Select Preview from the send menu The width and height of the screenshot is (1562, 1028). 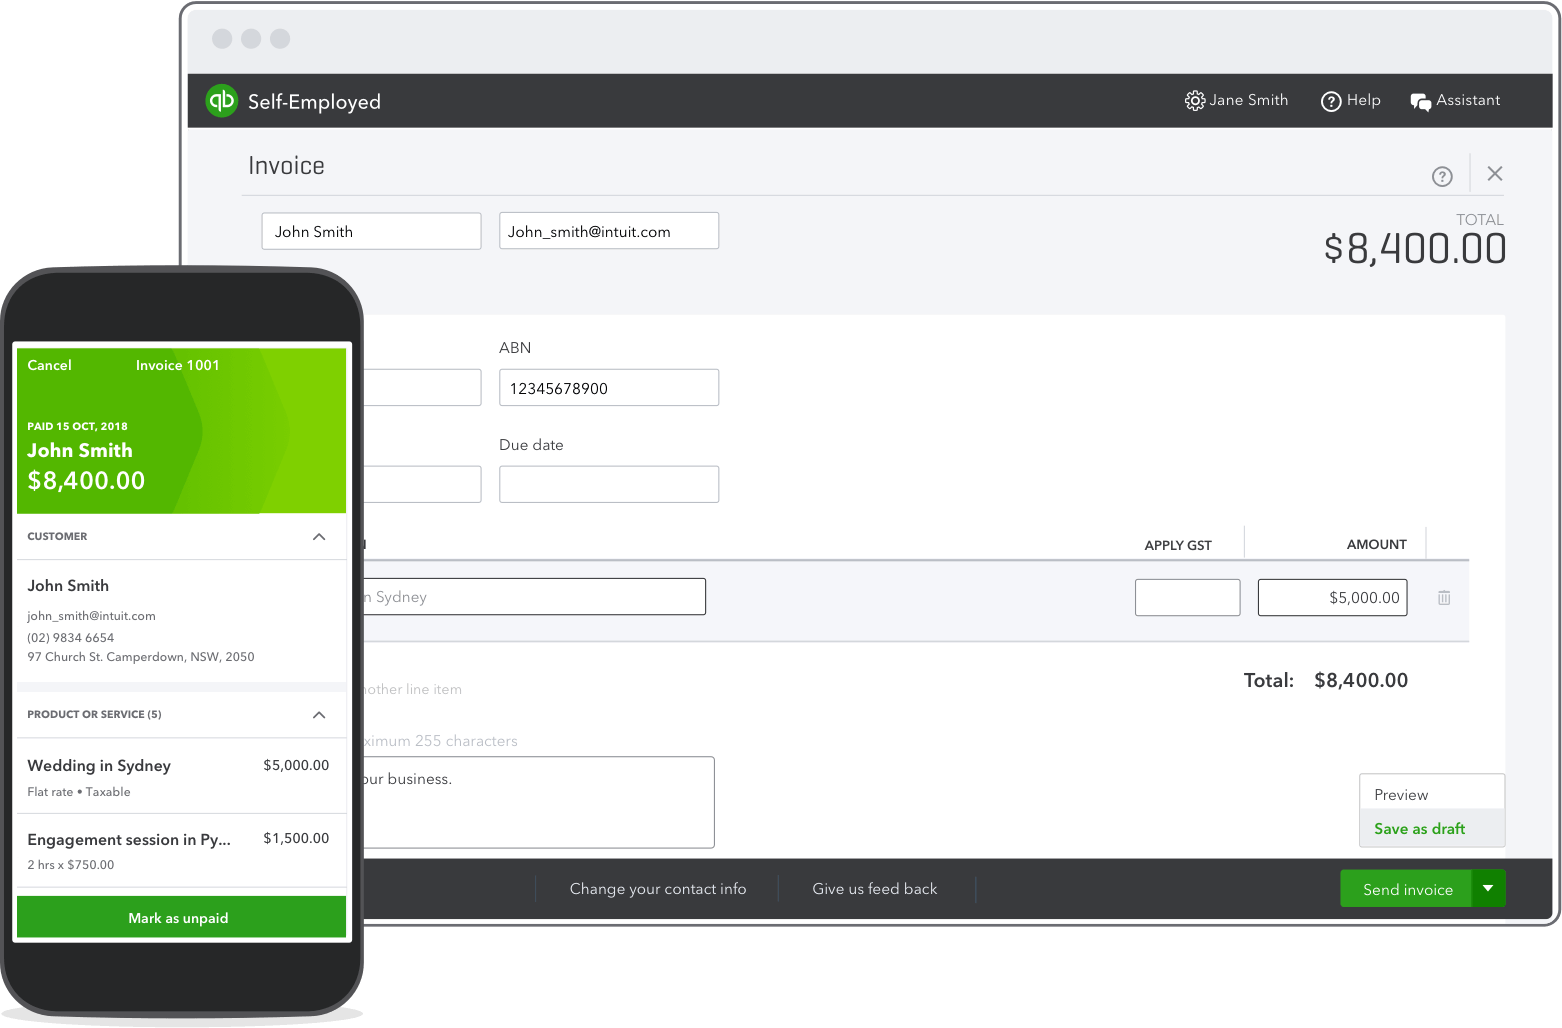1432,794
